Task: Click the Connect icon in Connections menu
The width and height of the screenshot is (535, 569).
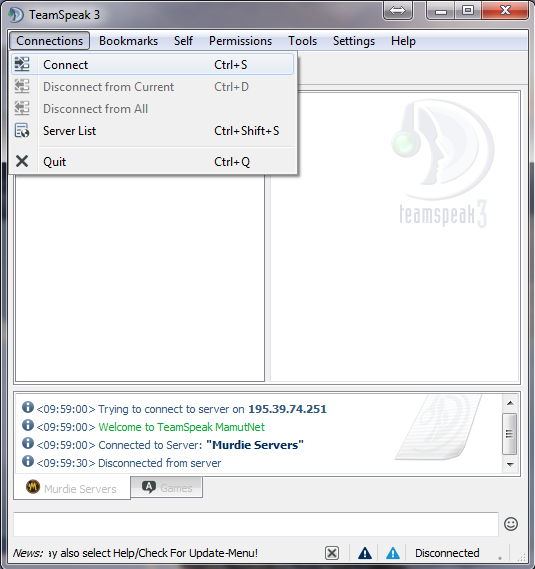Action: point(22,64)
